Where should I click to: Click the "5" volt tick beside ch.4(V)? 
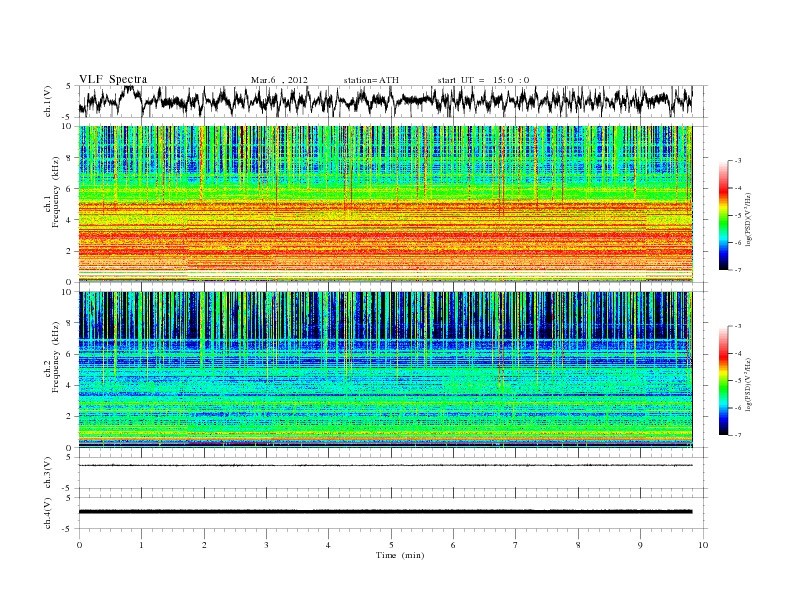(x=69, y=498)
